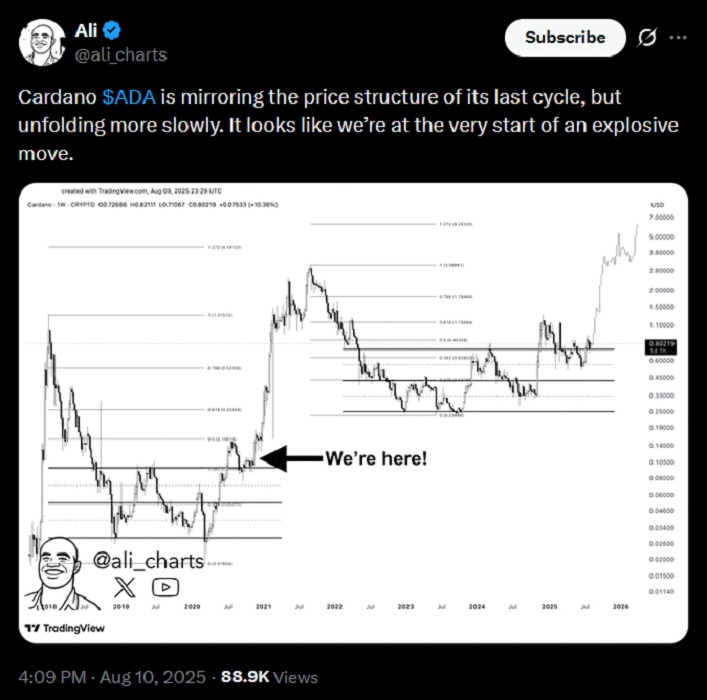Screen dimensions: 707x700
Task: Click the blue verified badge
Action: 112,30
